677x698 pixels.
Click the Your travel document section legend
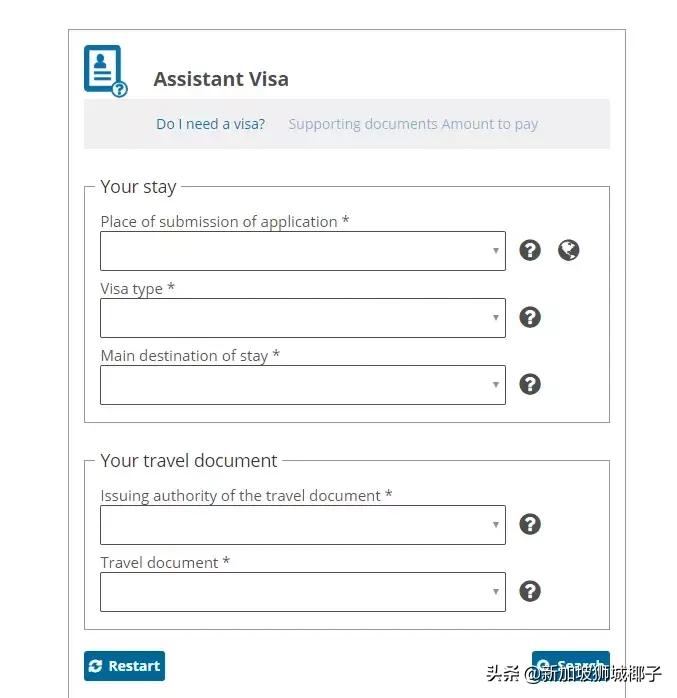(189, 460)
